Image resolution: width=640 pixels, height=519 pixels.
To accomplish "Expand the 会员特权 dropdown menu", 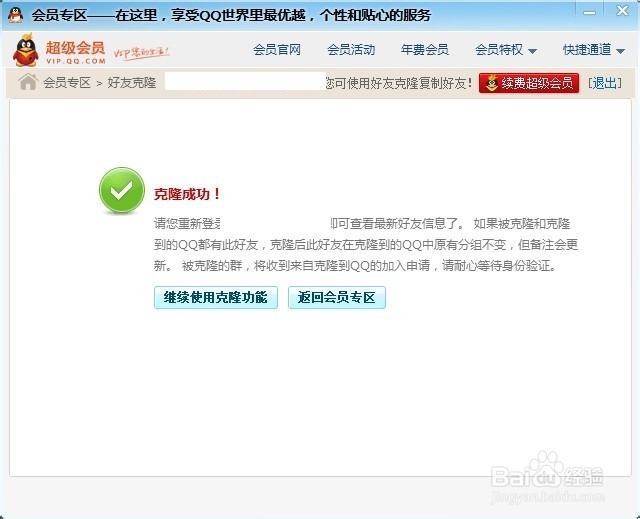I will click(x=505, y=50).
